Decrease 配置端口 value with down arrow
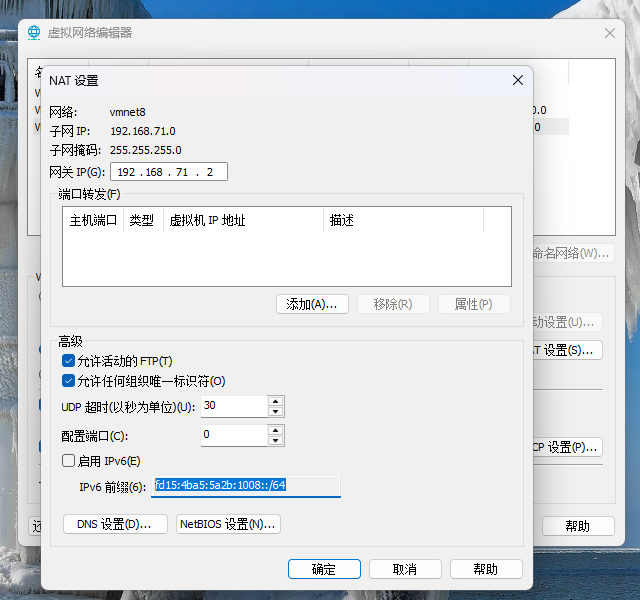The height and width of the screenshot is (600, 640). 276,440
